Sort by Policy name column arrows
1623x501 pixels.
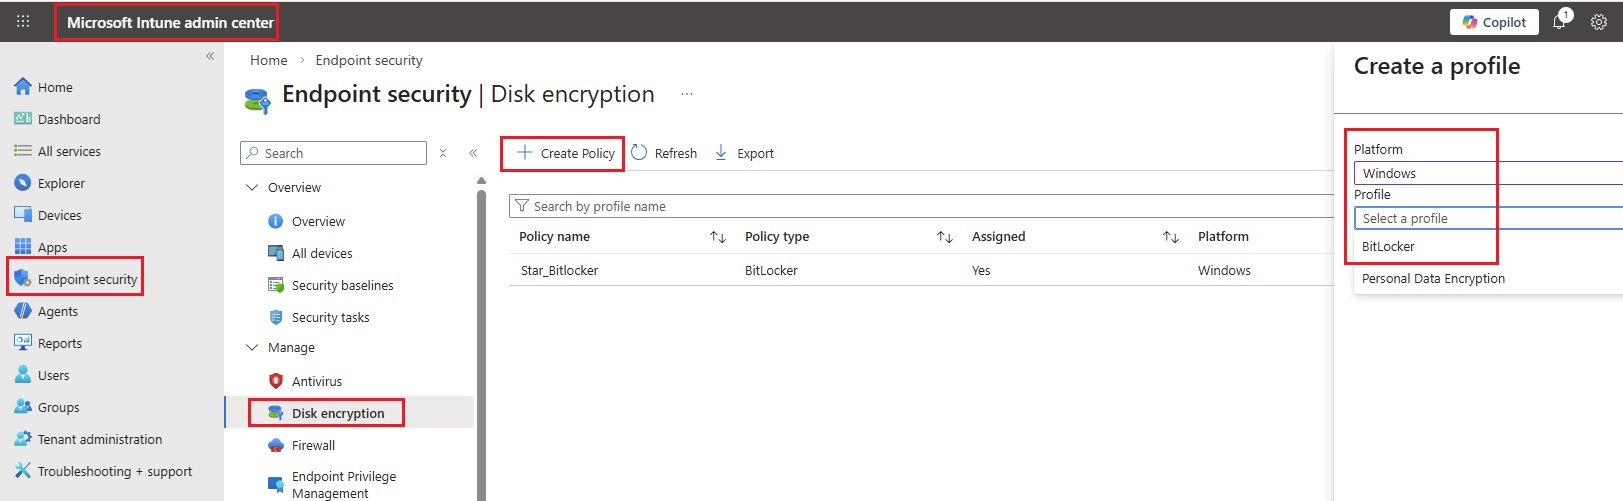(x=717, y=237)
